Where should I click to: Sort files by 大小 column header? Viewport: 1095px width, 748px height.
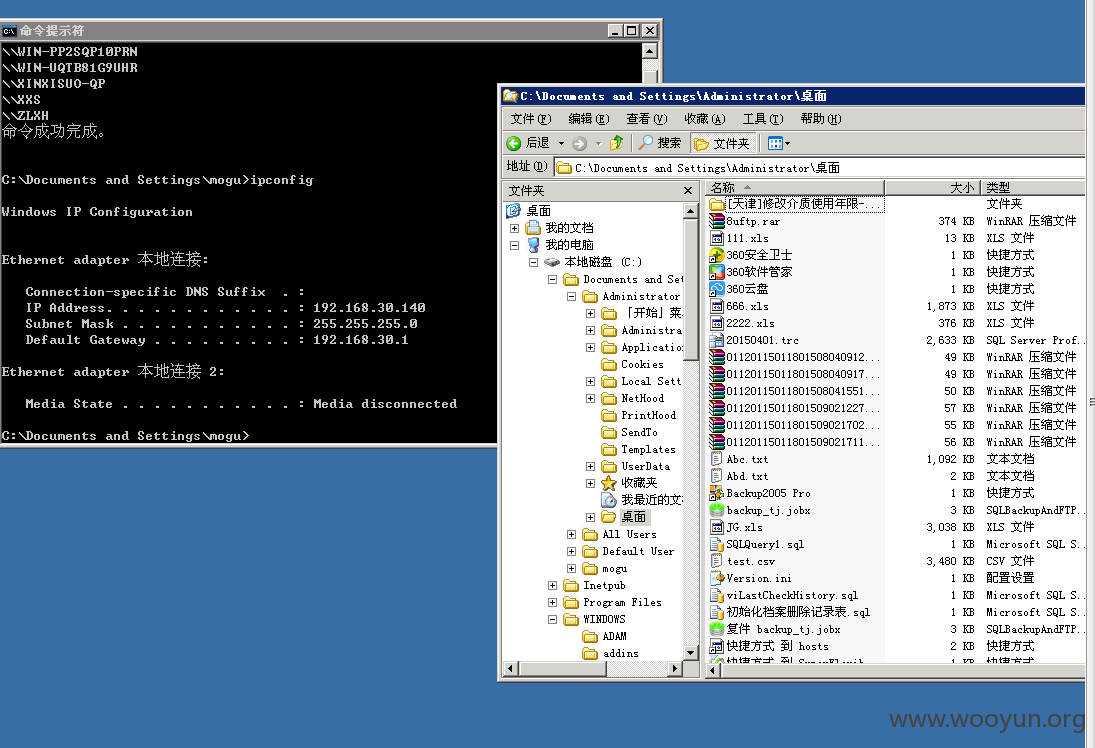coord(932,187)
